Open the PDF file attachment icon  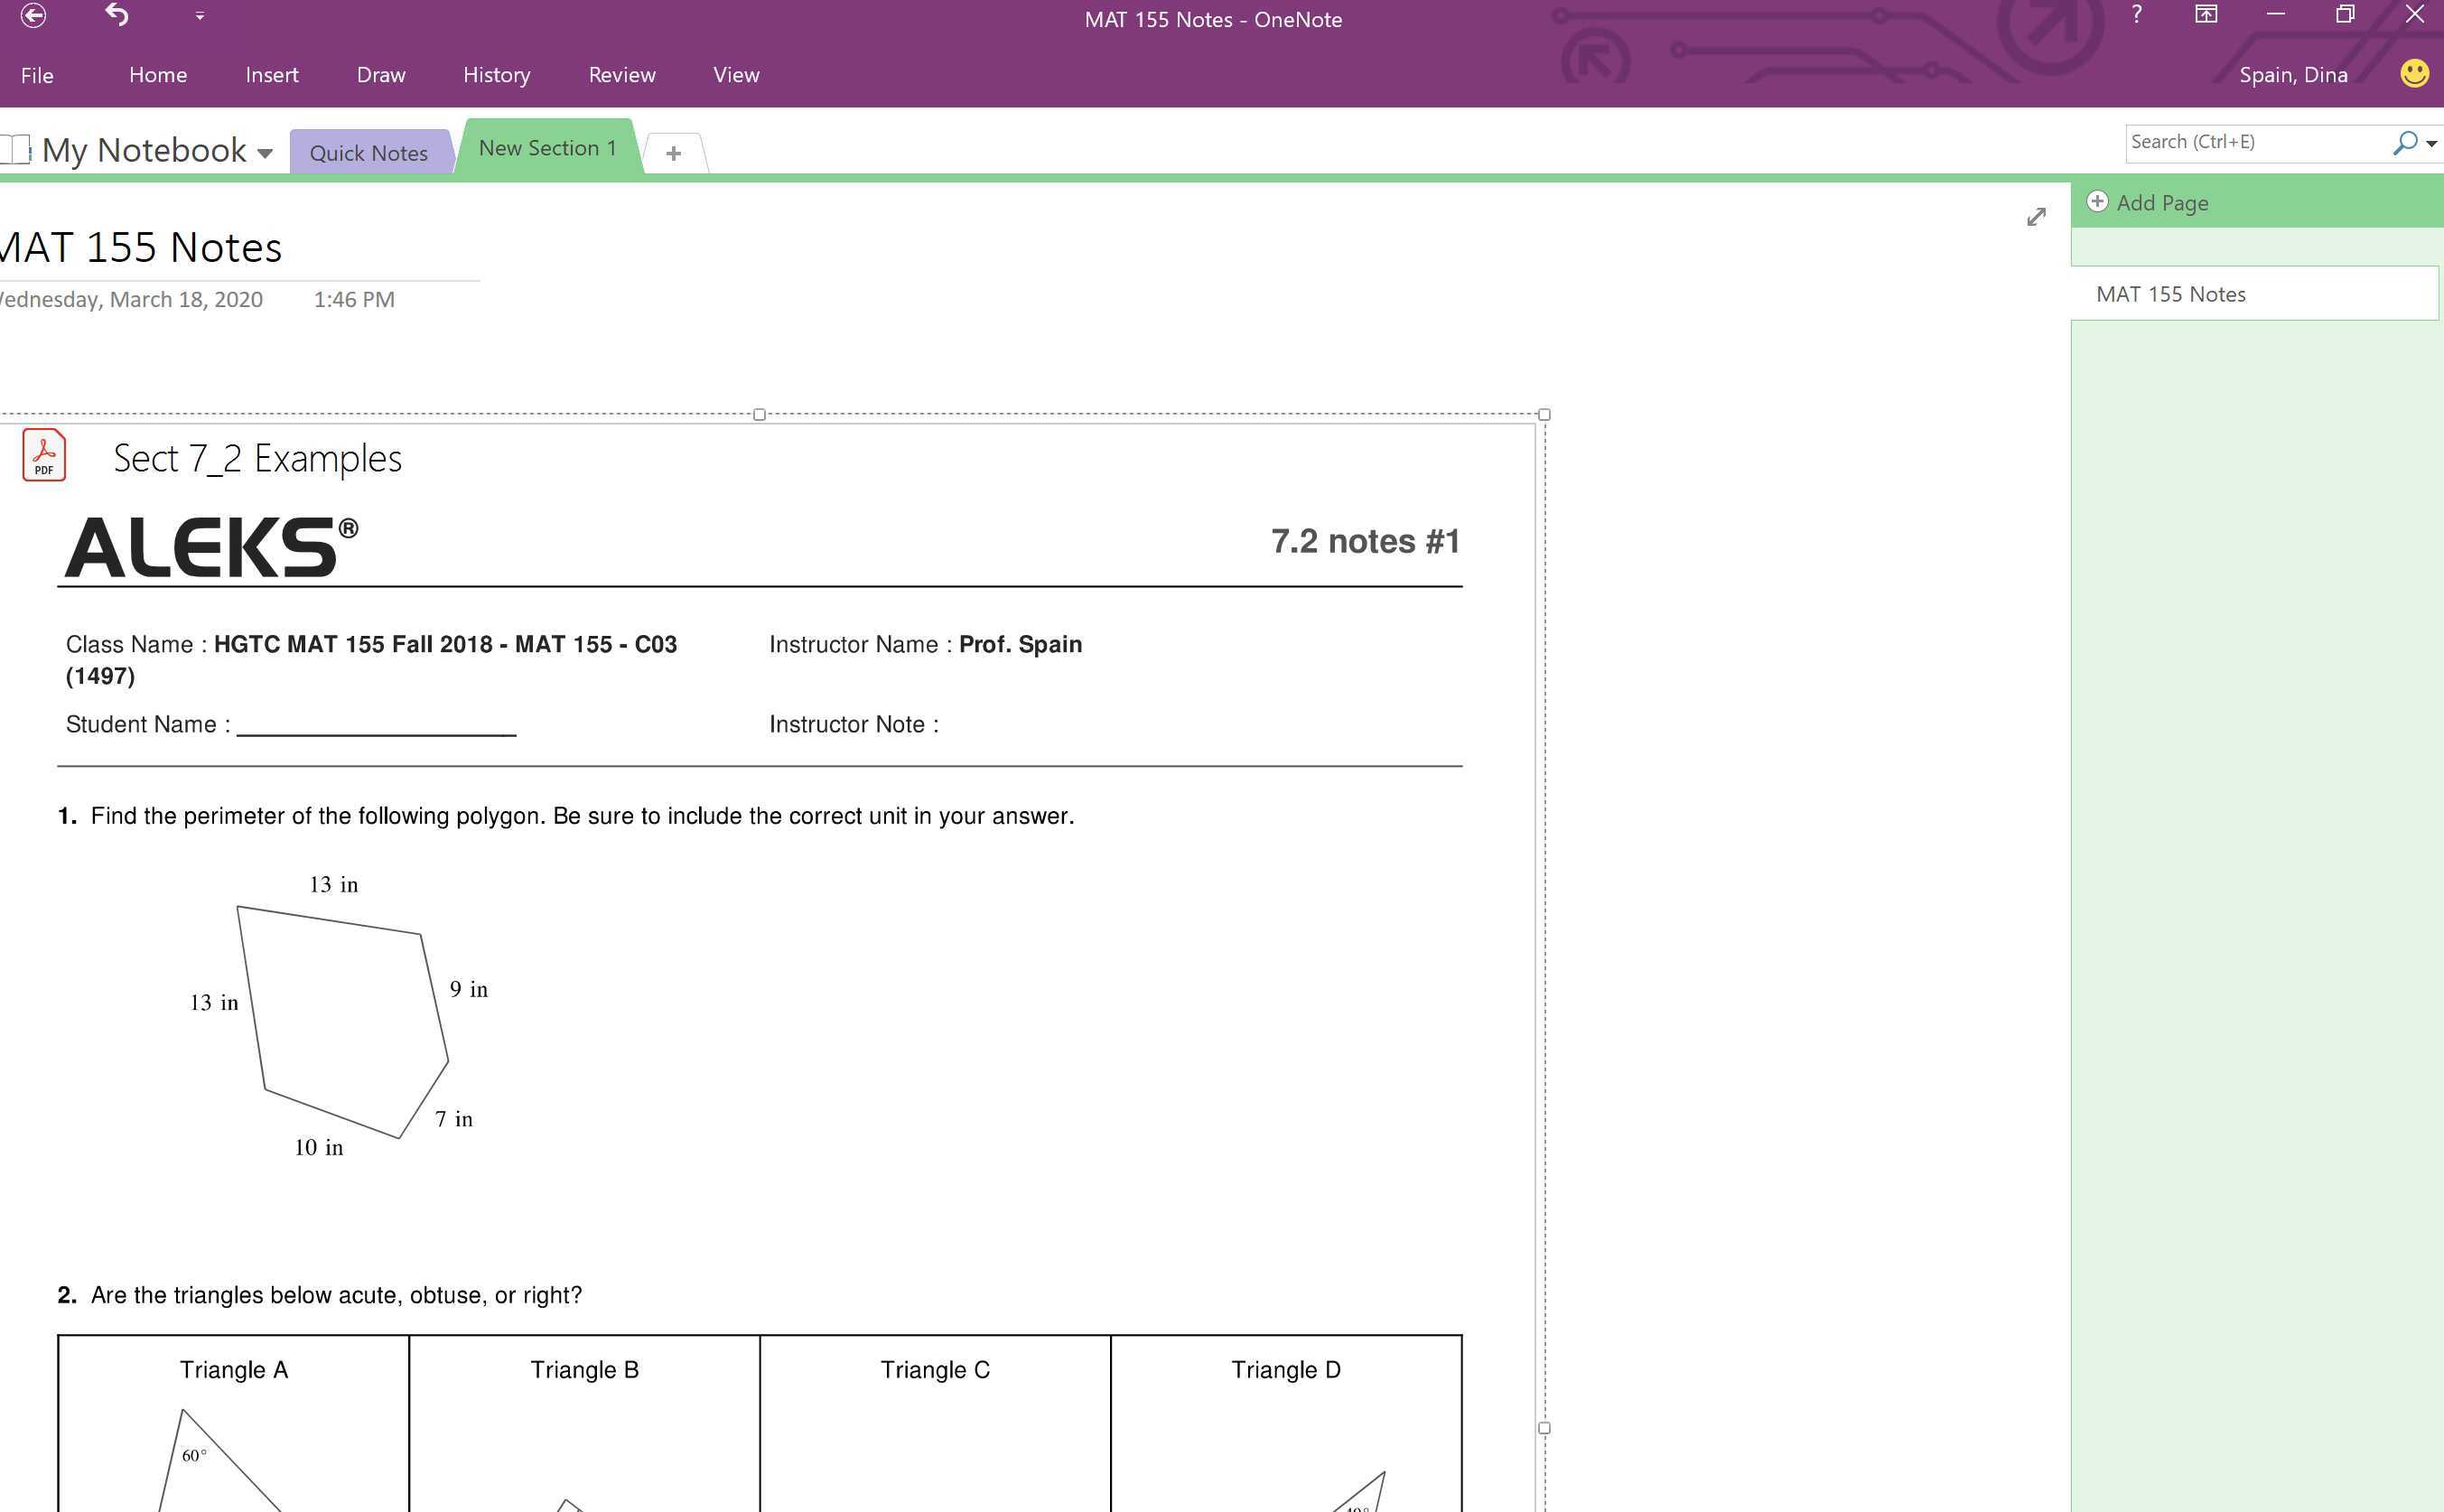pos(44,456)
